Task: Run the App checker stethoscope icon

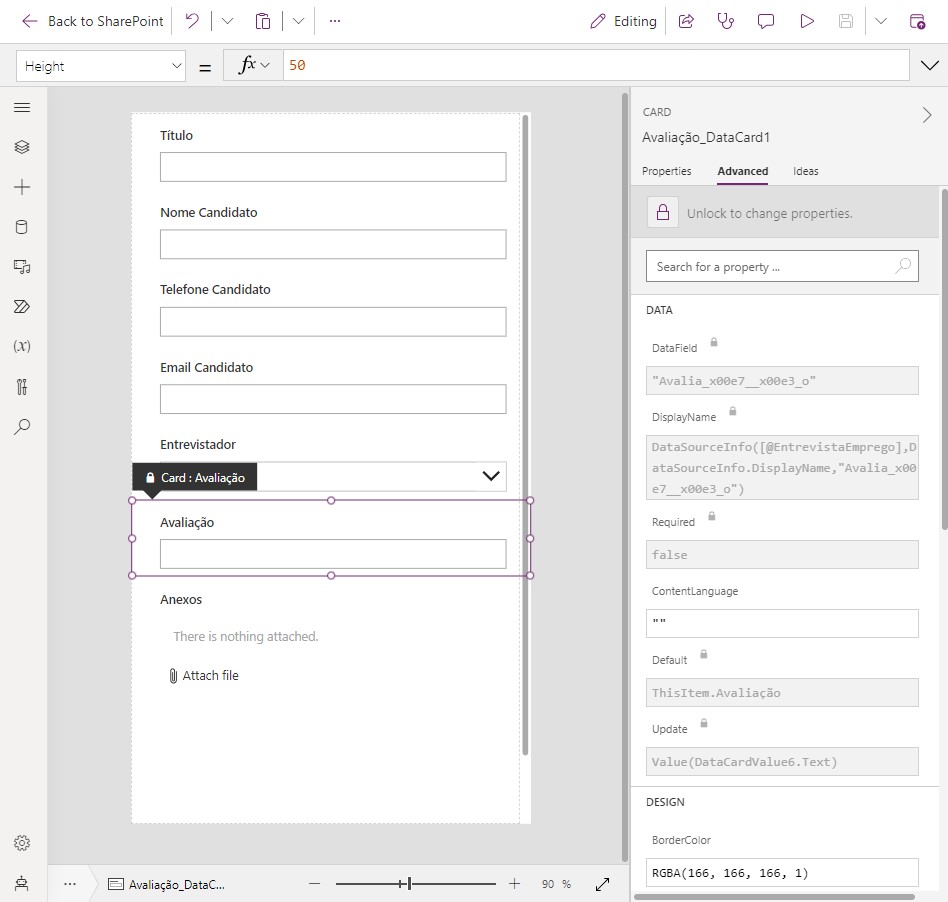Action: click(726, 21)
